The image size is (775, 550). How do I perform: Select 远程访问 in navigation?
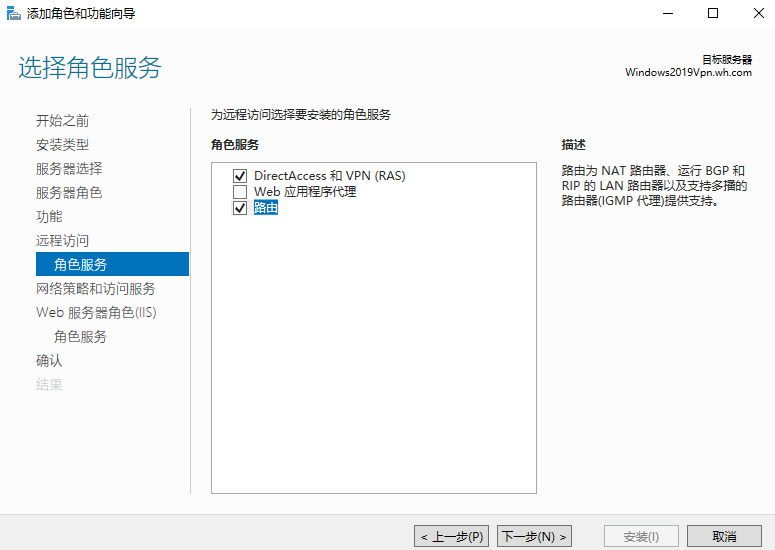[x=62, y=241]
